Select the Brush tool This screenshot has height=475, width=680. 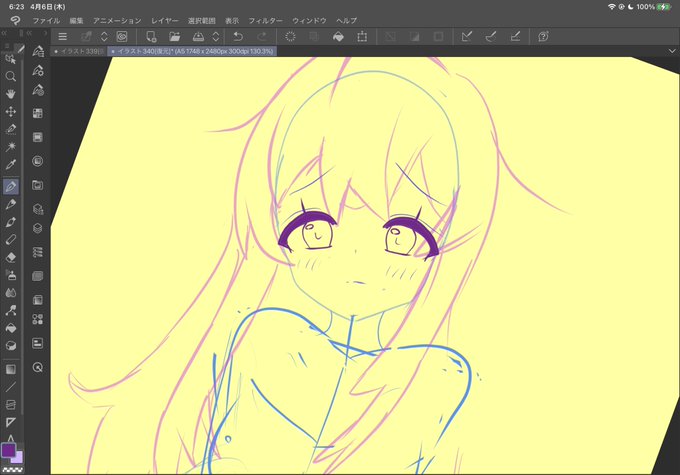pyautogui.click(x=10, y=222)
